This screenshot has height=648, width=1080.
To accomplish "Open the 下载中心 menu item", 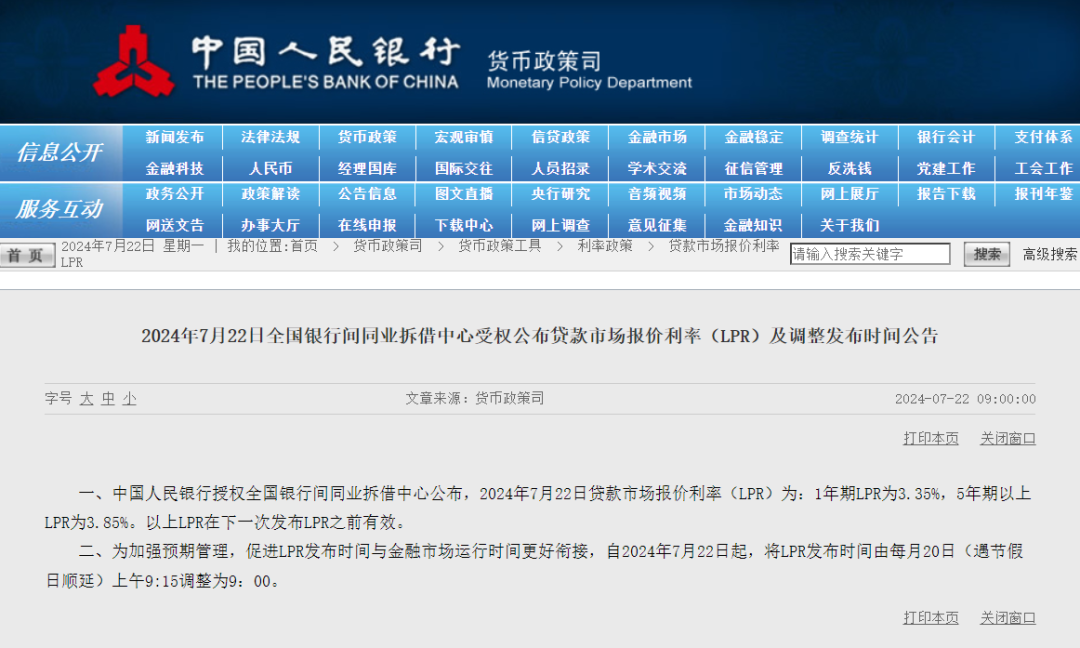I will [x=464, y=225].
